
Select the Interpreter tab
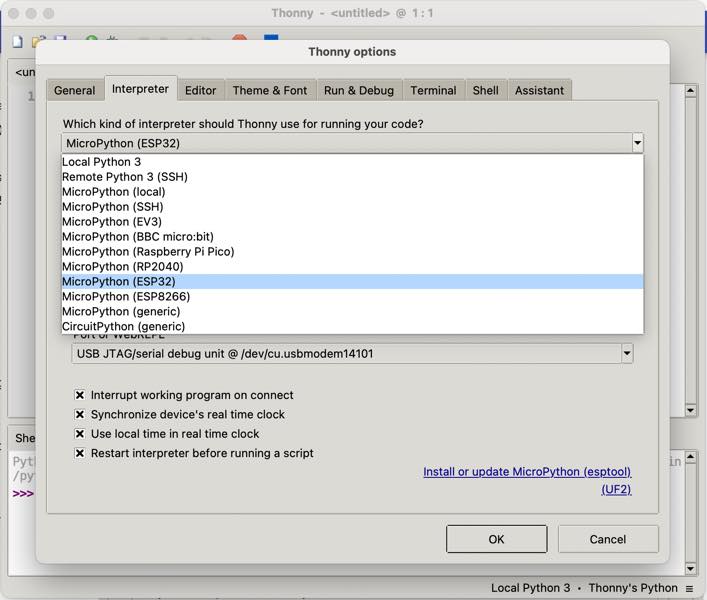point(141,89)
